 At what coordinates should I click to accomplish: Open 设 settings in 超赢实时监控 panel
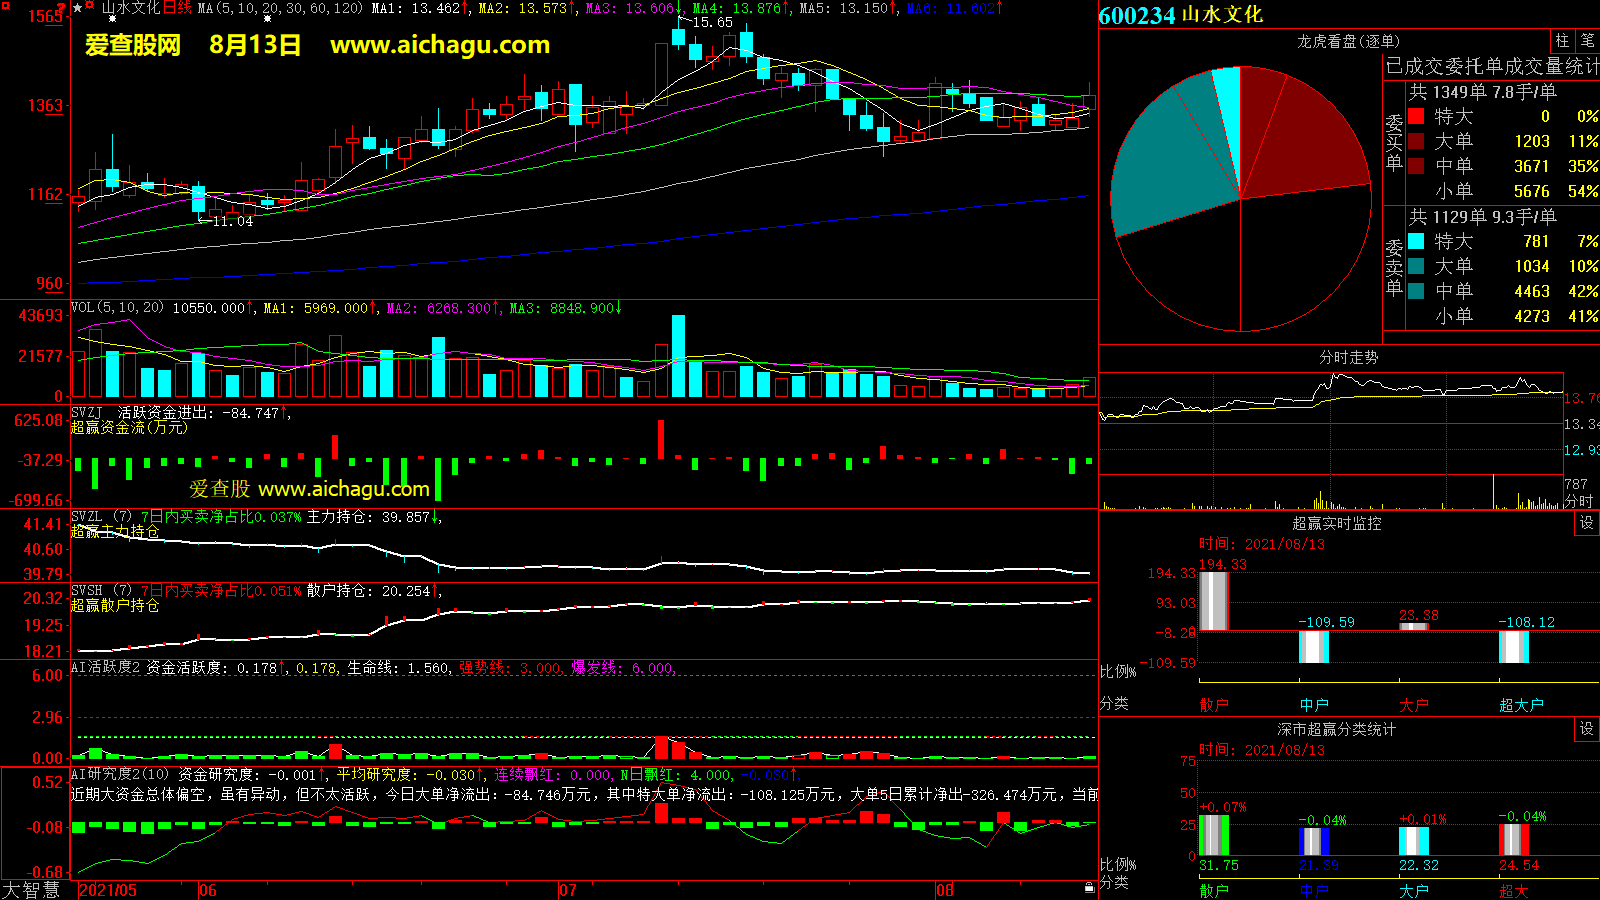coord(1587,523)
